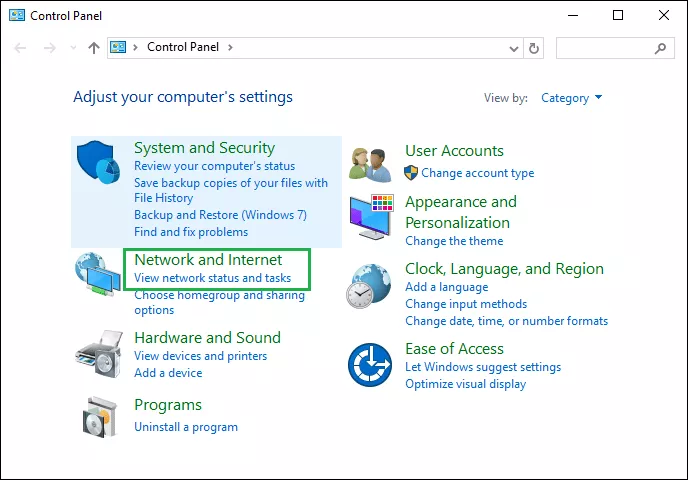The width and height of the screenshot is (688, 480).
Task: Click the Programs disc box icon
Action: pos(100,417)
